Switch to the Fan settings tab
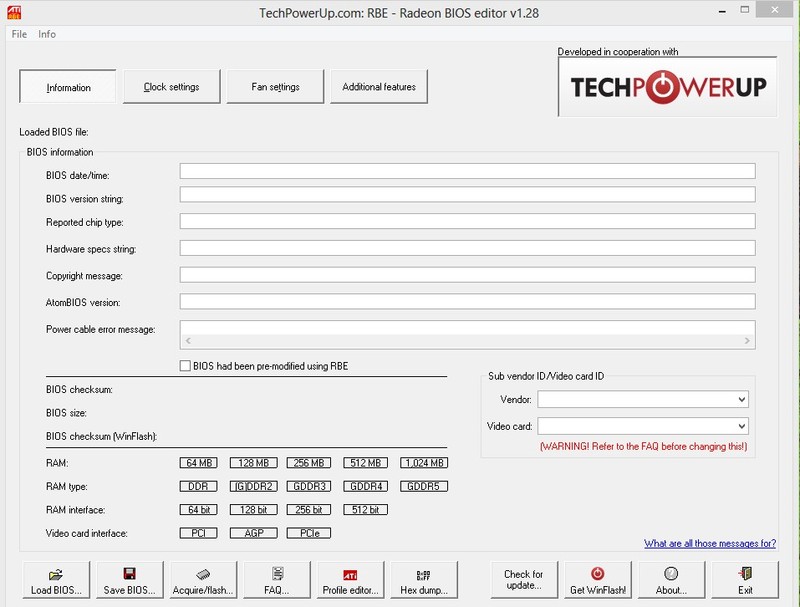The width and height of the screenshot is (800, 607). (275, 87)
